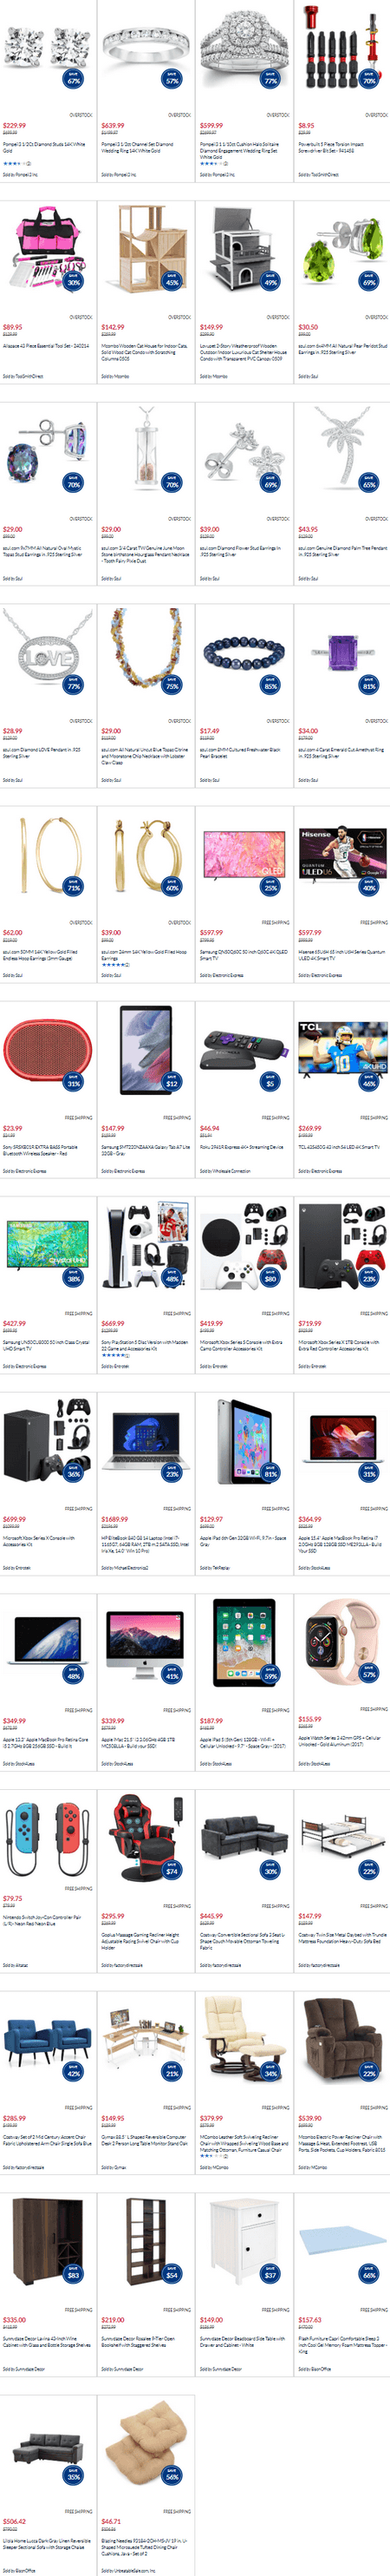Click star rating under yellow gold hoop earrings
Image resolution: width=390 pixels, height=2576 pixels.
[115, 965]
